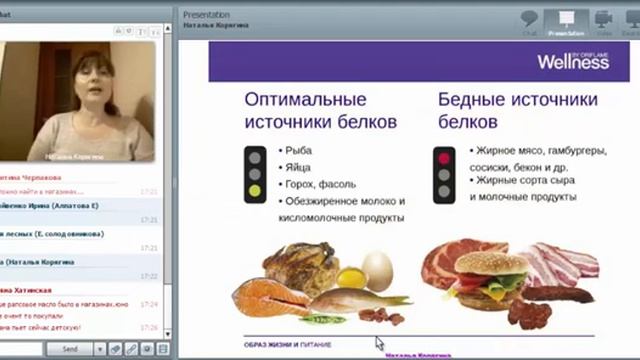Click the first small icon above the webcam
This screenshot has width=640, height=360.
click(118, 31)
